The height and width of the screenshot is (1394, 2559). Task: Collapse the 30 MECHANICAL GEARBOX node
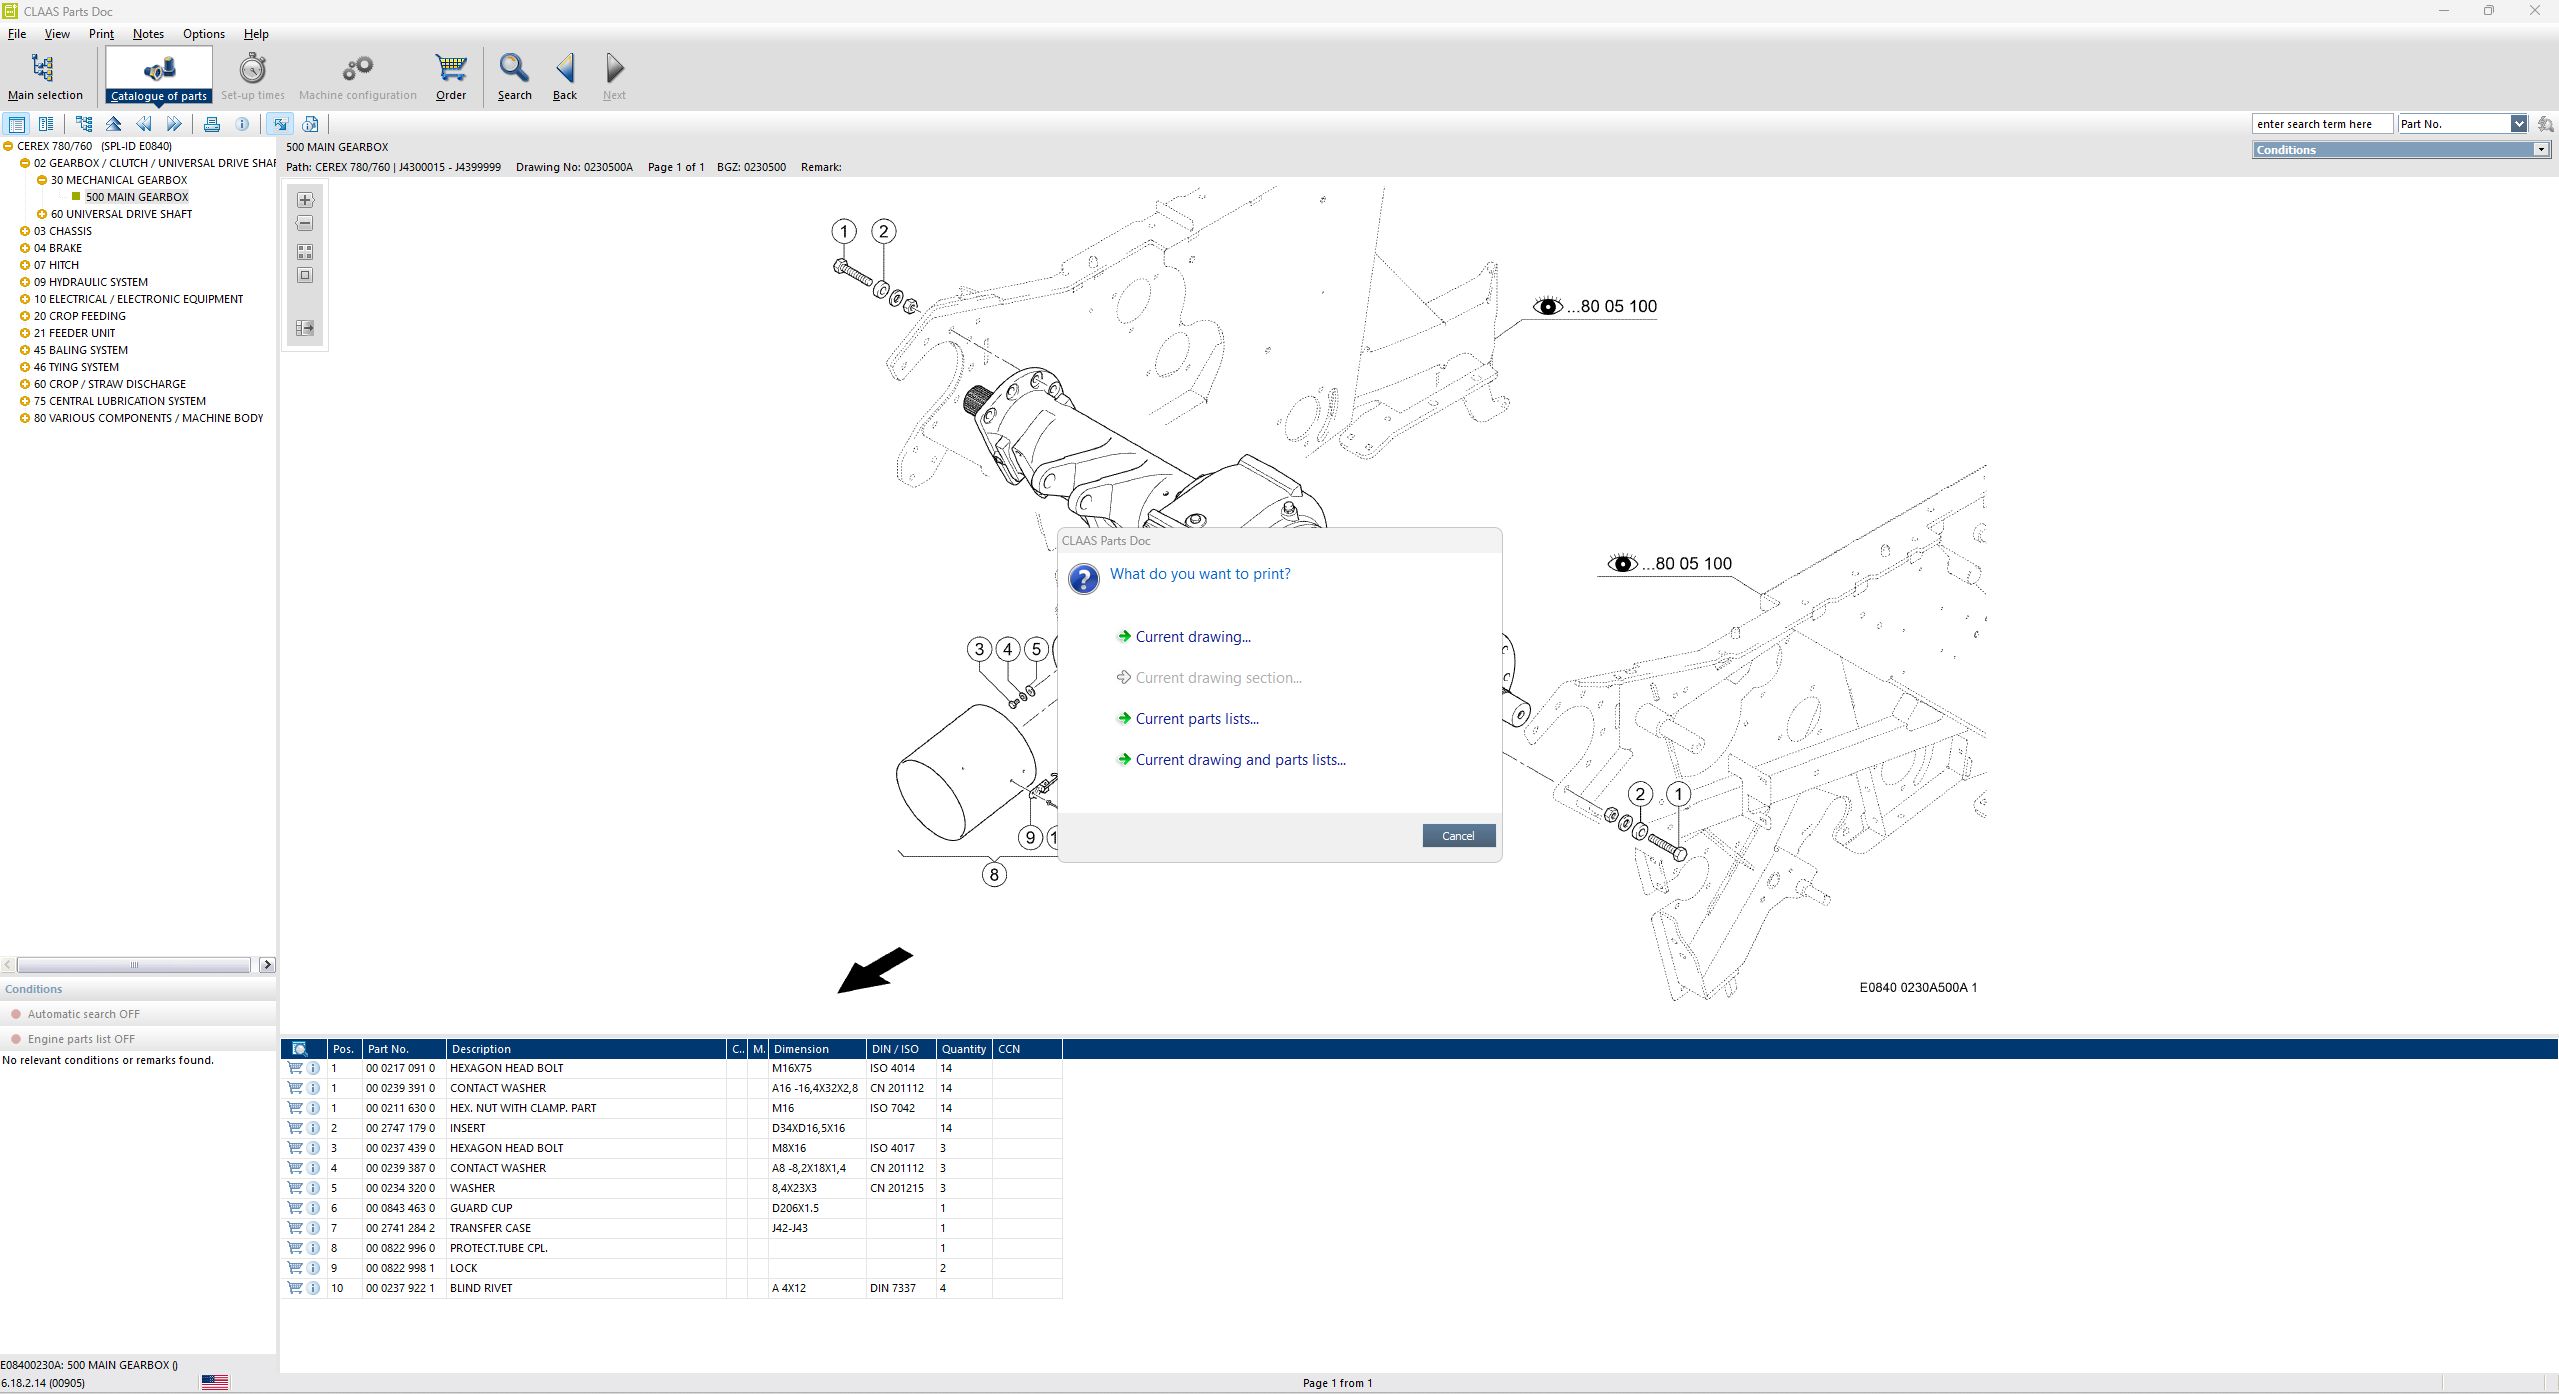click(x=41, y=179)
